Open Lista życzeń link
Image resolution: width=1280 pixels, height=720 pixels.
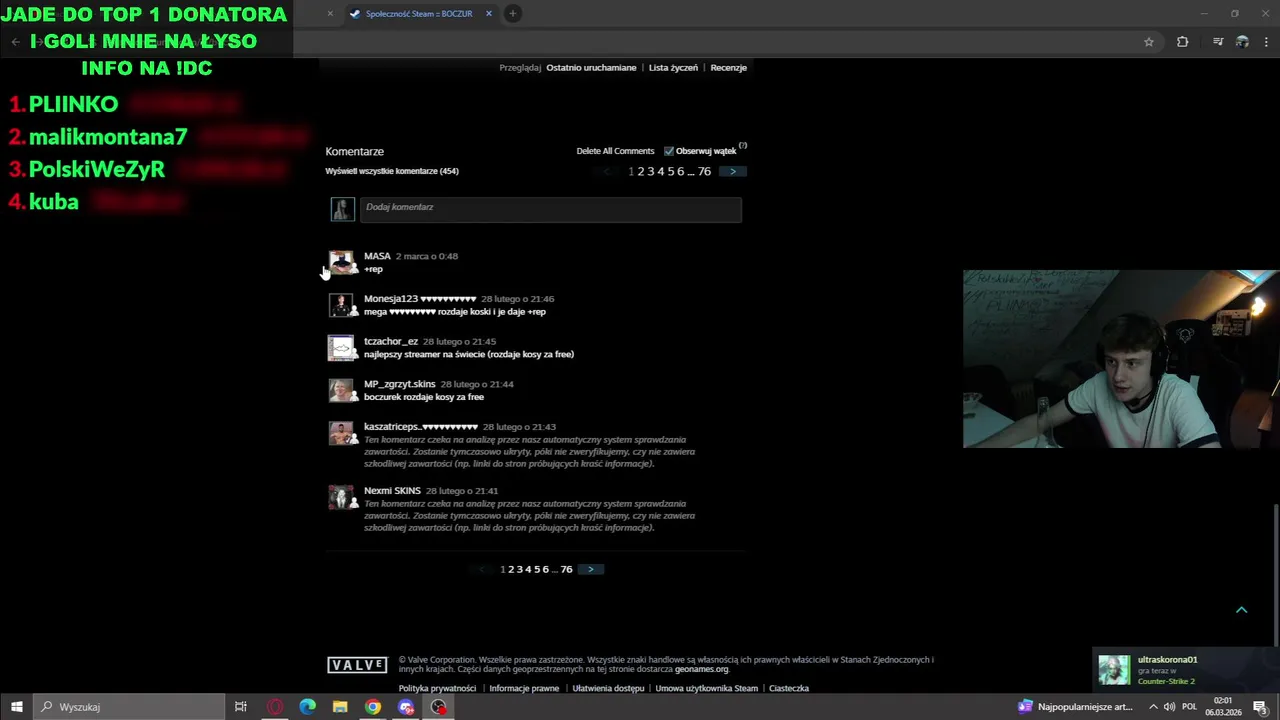[x=673, y=68]
